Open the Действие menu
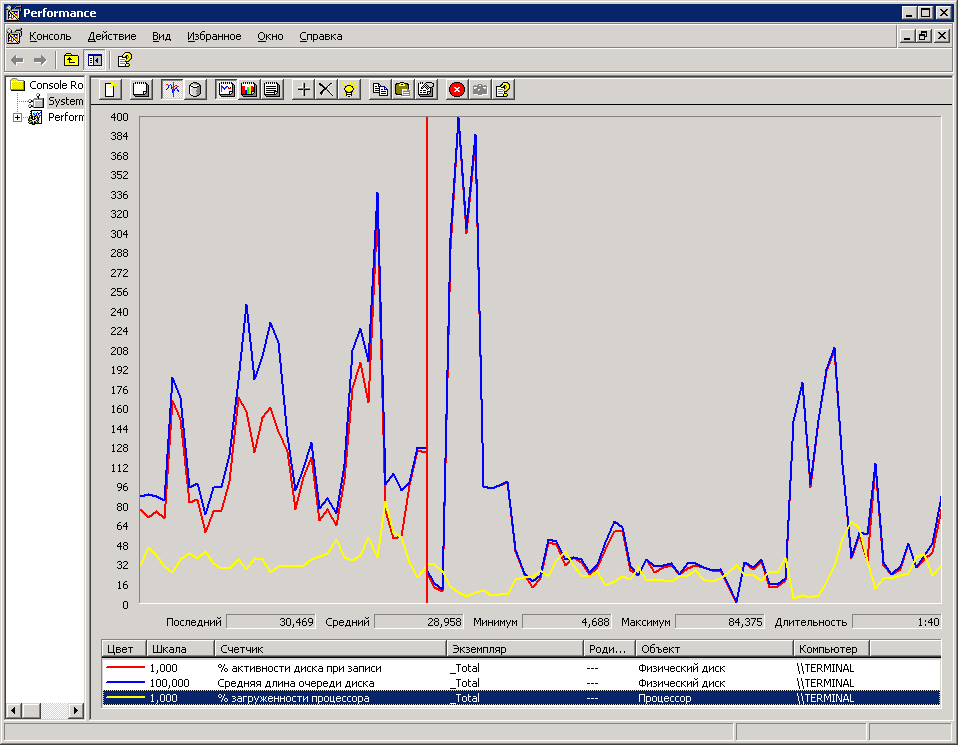958x745 pixels. pos(112,36)
